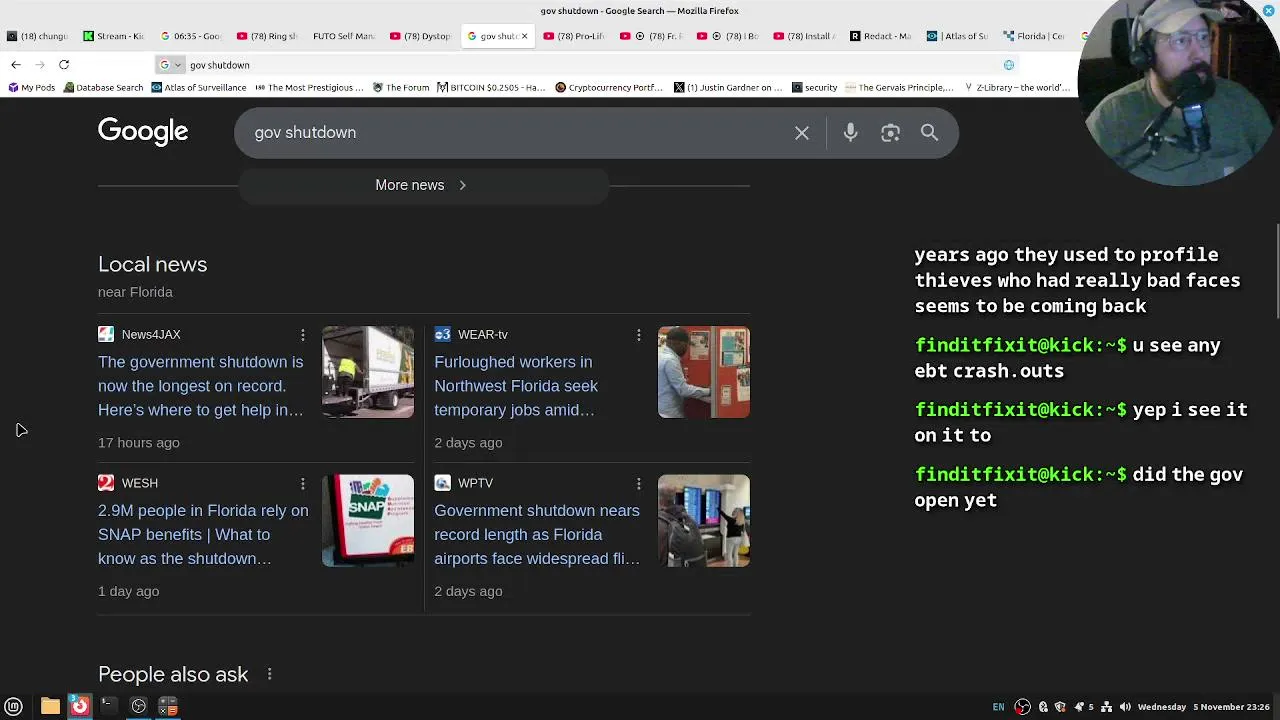Clear the search box with the X icon
1280x720 pixels.
tap(802, 133)
